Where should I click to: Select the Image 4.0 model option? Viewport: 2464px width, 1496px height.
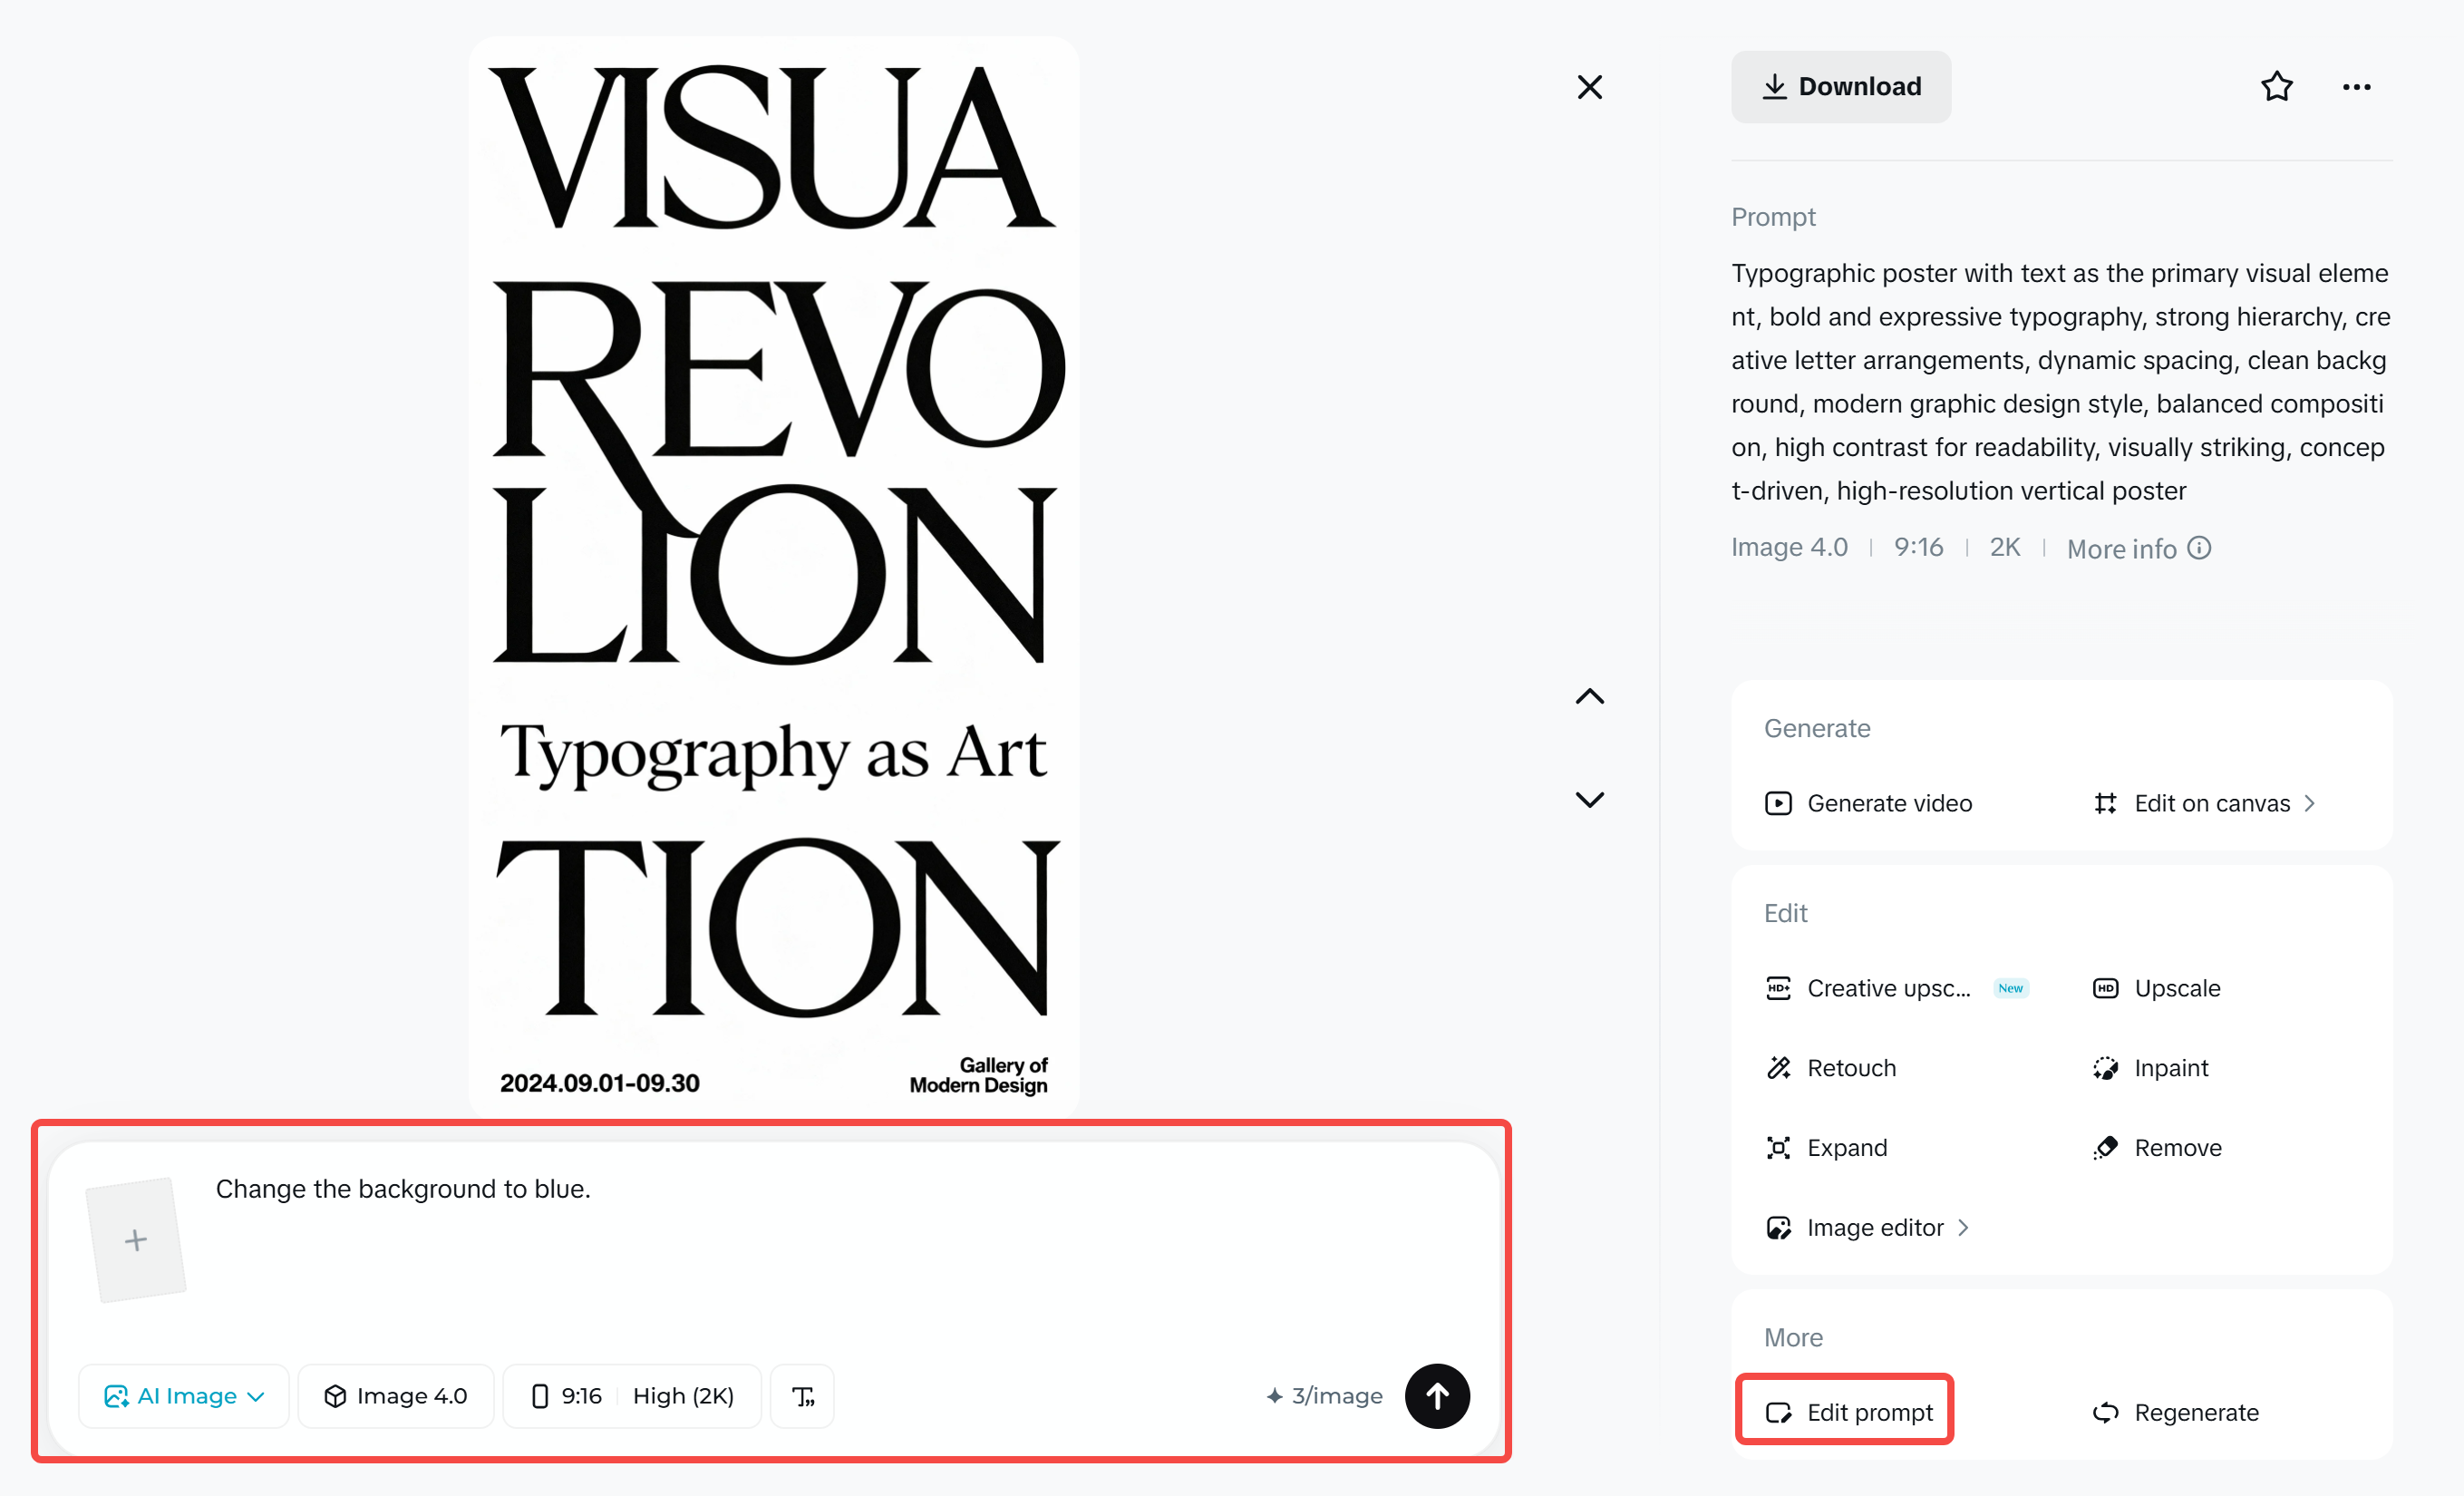click(x=396, y=1395)
